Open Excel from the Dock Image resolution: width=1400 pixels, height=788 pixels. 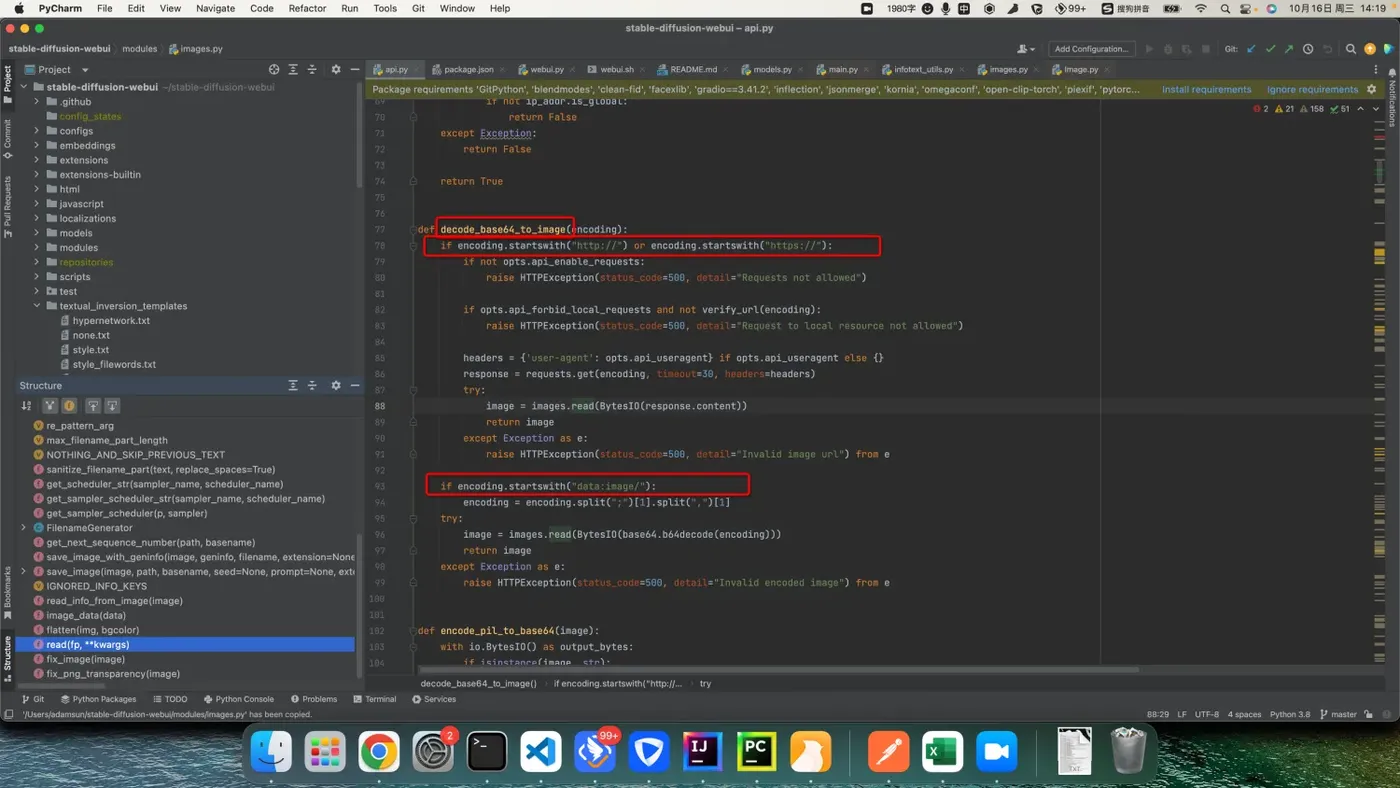coord(942,752)
